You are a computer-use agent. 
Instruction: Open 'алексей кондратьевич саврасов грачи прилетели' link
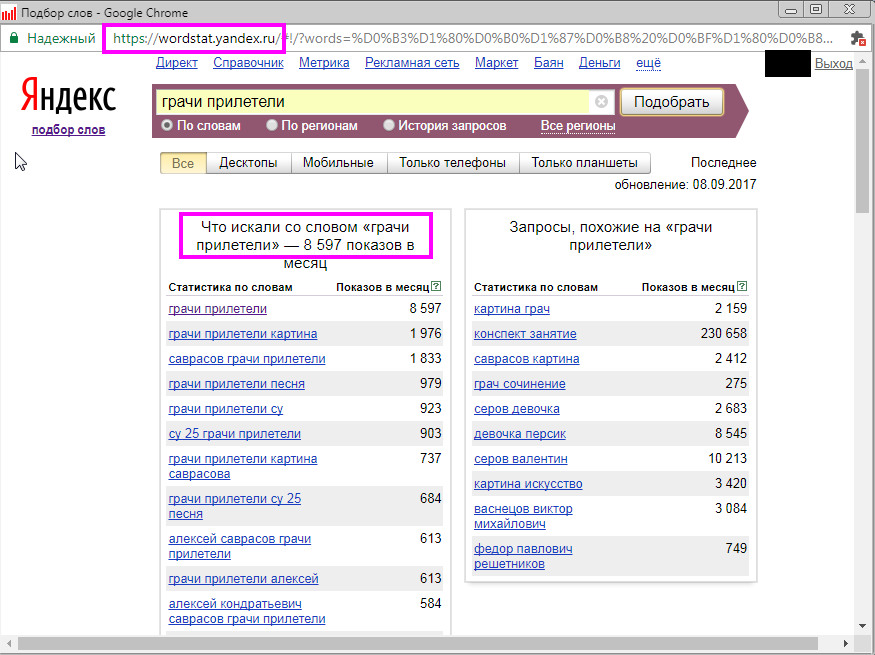click(247, 611)
